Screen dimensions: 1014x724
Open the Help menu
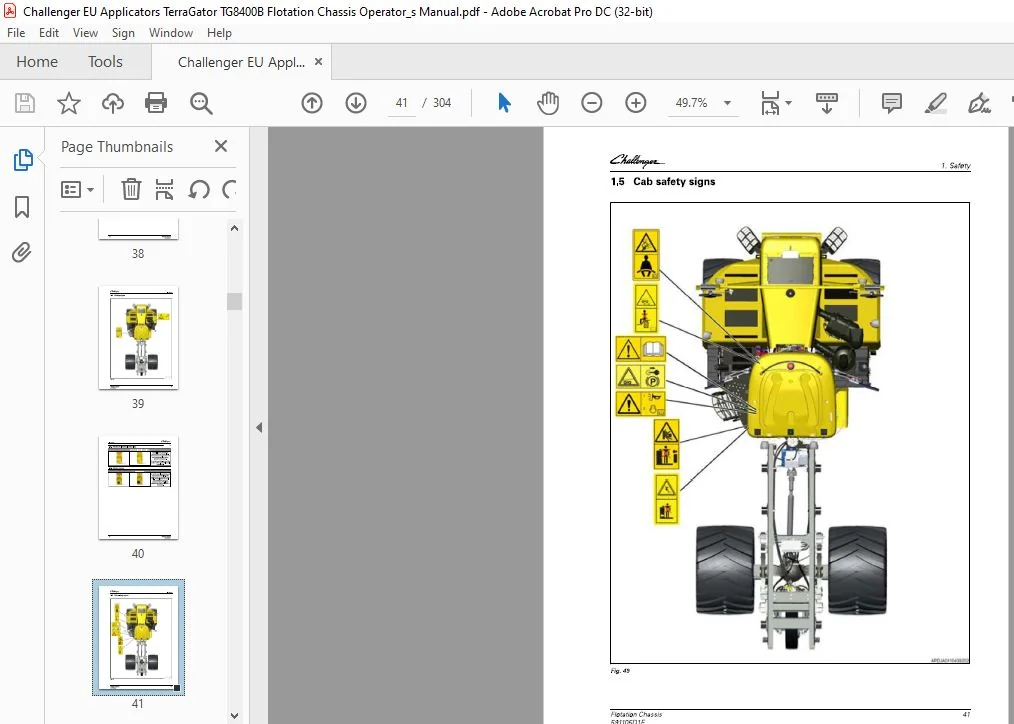tap(219, 33)
